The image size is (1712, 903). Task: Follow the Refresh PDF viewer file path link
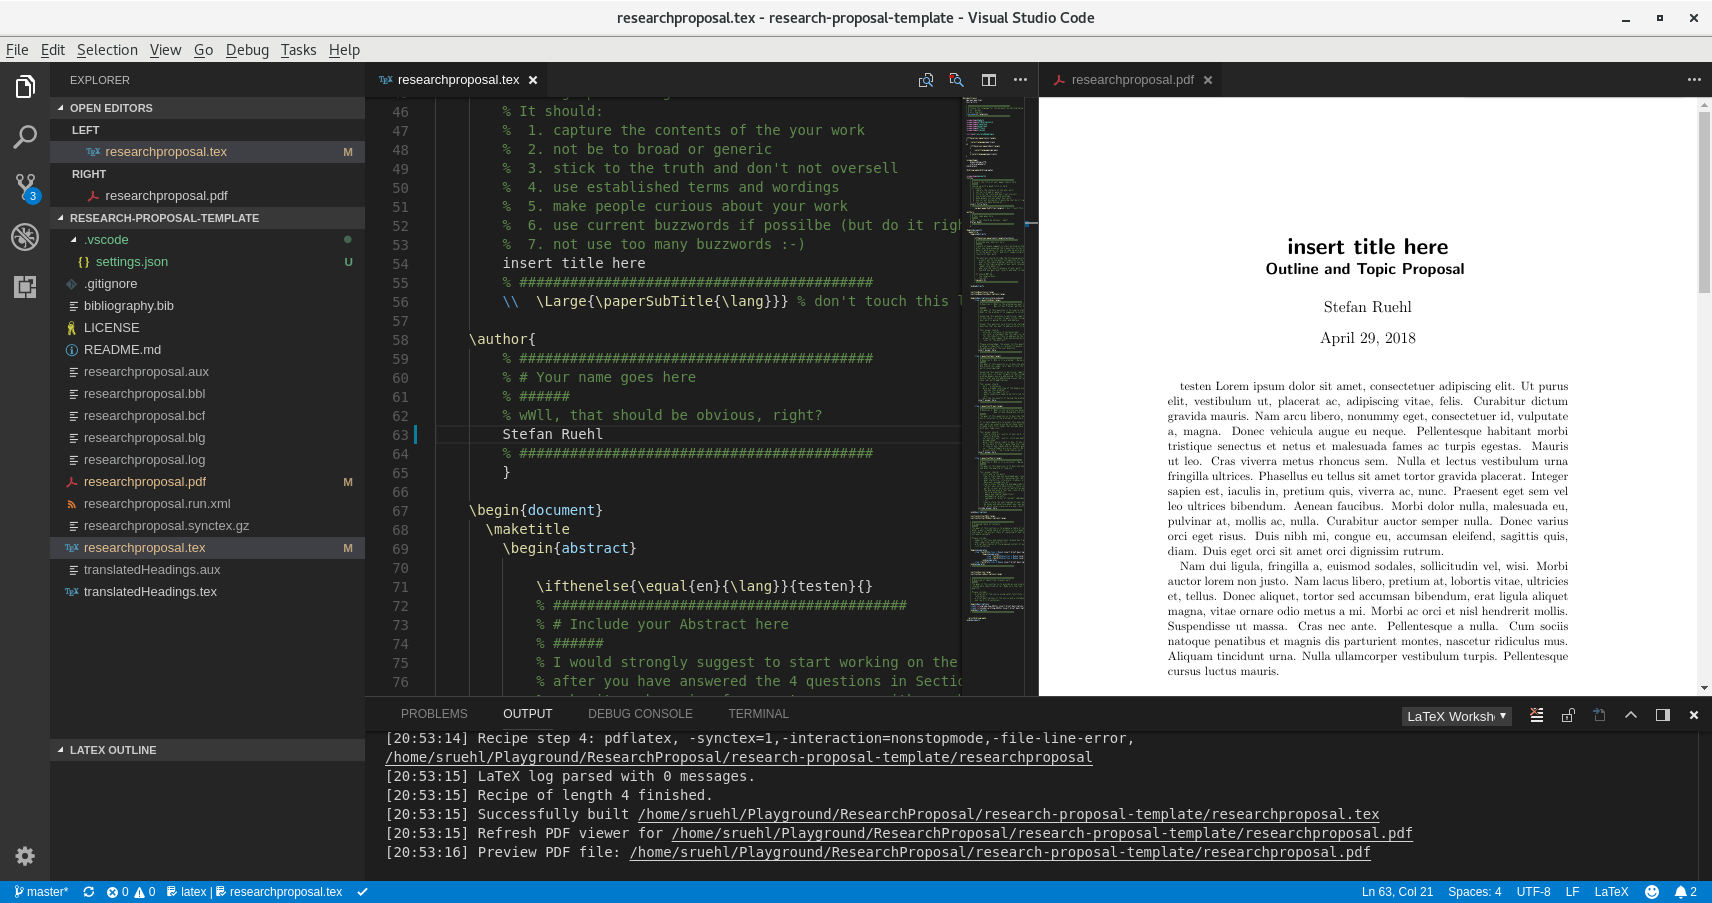1042,834
